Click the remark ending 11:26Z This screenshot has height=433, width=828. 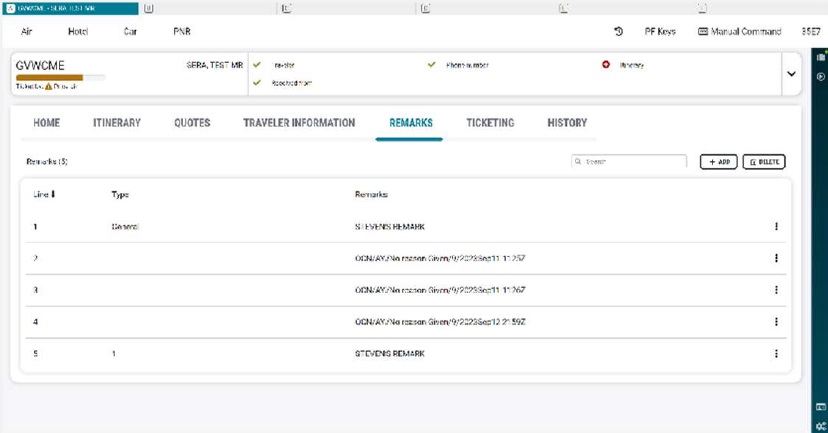(440, 290)
